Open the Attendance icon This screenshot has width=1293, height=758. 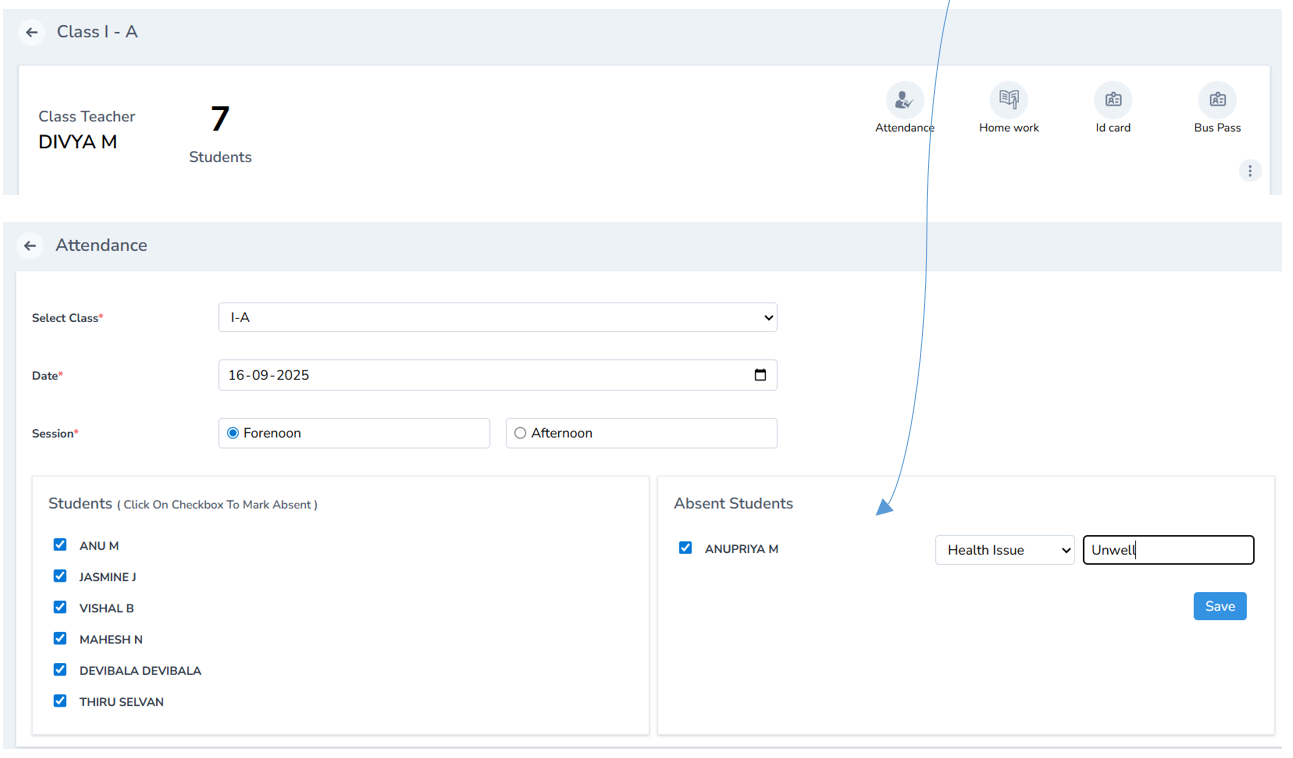pyautogui.click(x=904, y=99)
